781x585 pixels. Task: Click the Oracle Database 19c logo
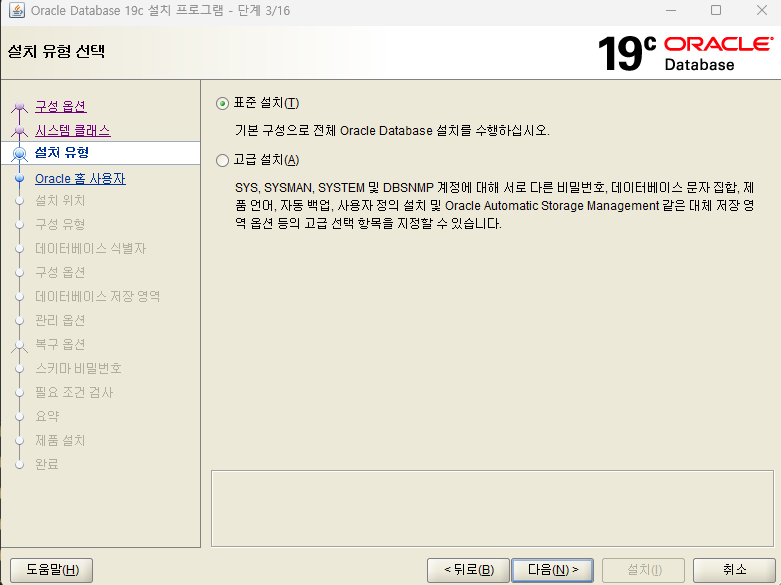(685, 53)
